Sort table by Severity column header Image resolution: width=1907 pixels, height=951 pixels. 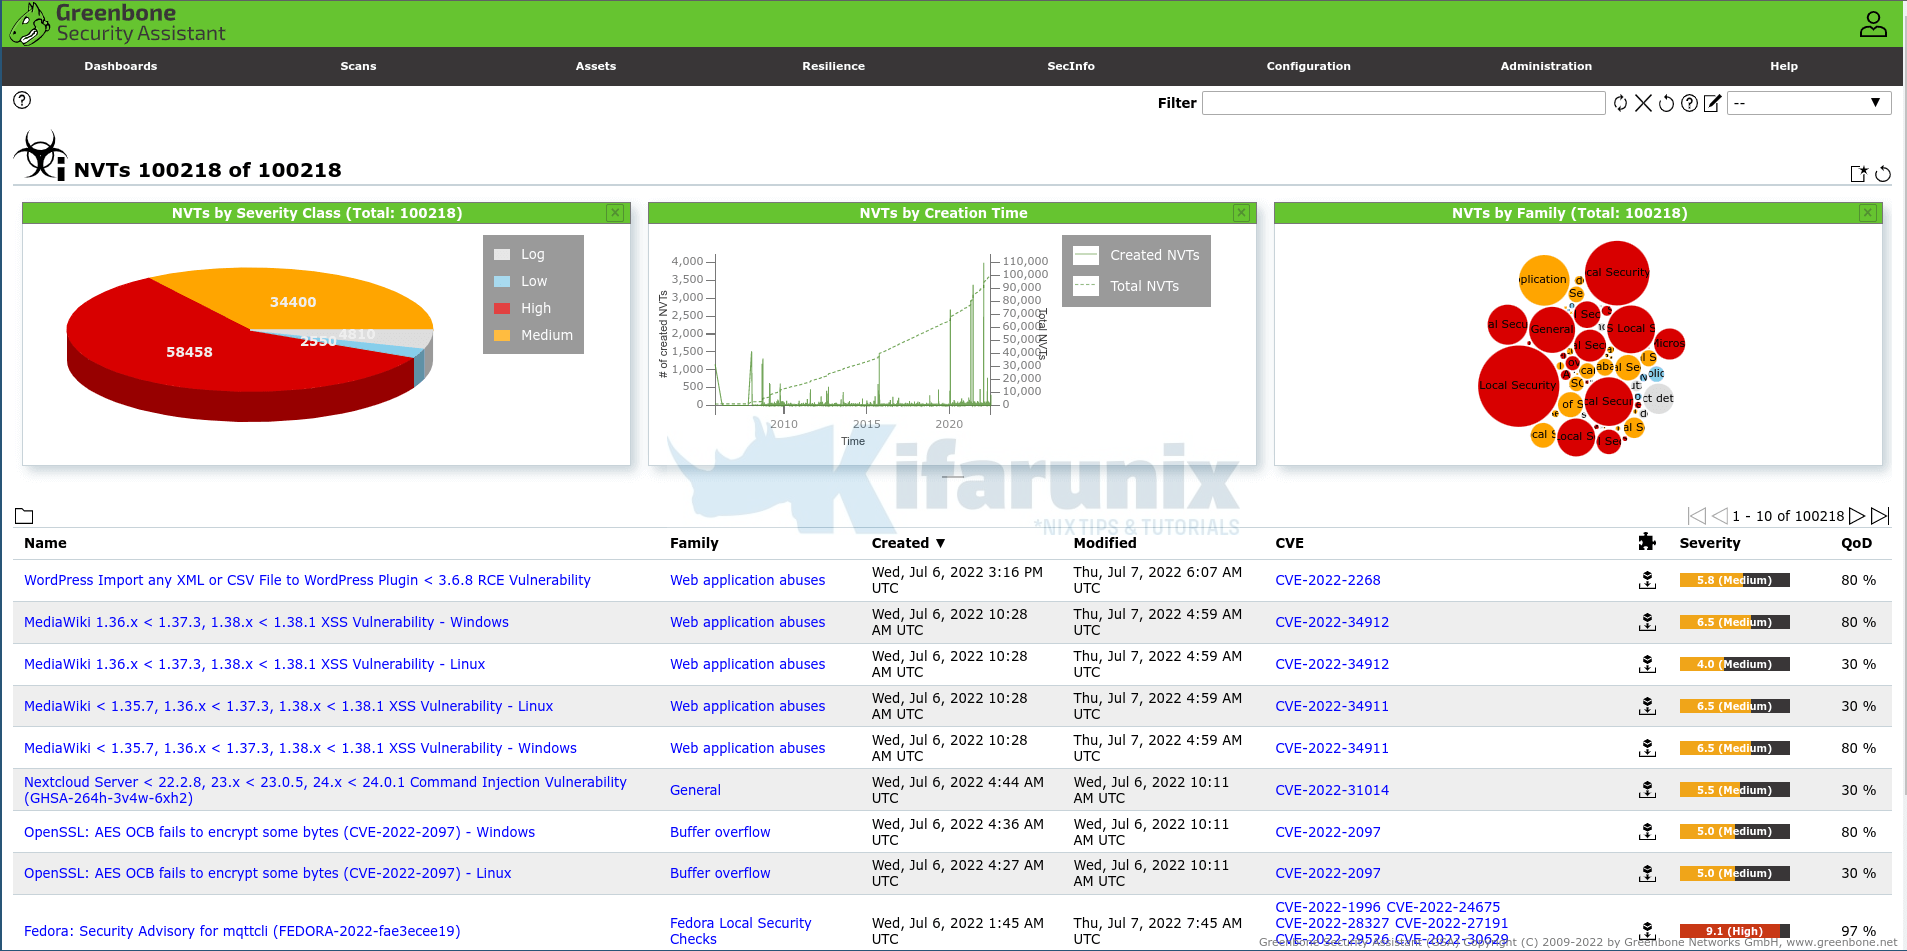click(1709, 543)
